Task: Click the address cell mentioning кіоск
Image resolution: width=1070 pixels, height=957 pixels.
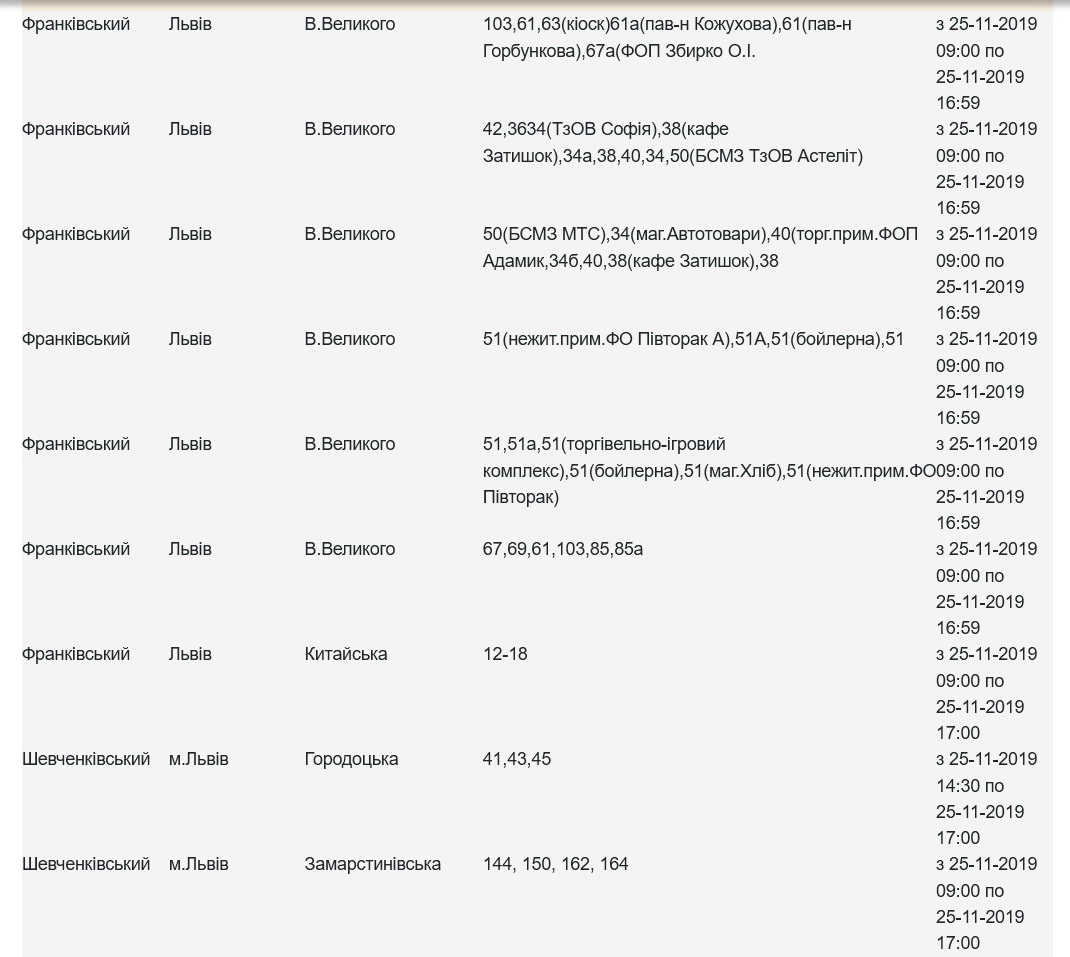Action: [667, 37]
